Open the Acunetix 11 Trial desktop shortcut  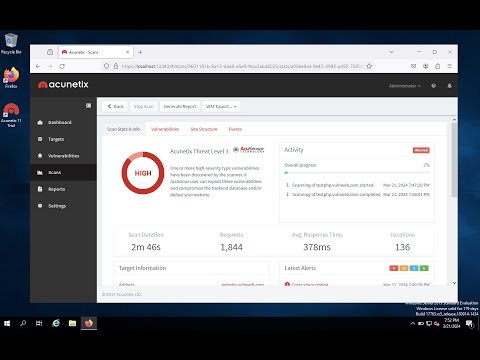pos(11,115)
